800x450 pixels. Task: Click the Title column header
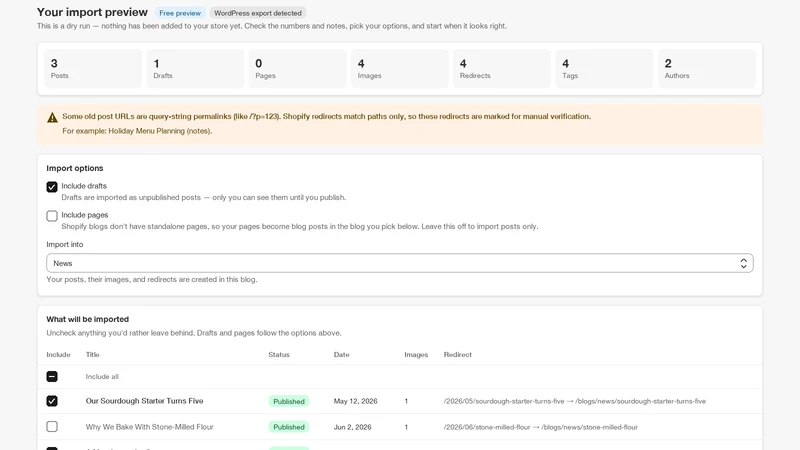(92, 355)
